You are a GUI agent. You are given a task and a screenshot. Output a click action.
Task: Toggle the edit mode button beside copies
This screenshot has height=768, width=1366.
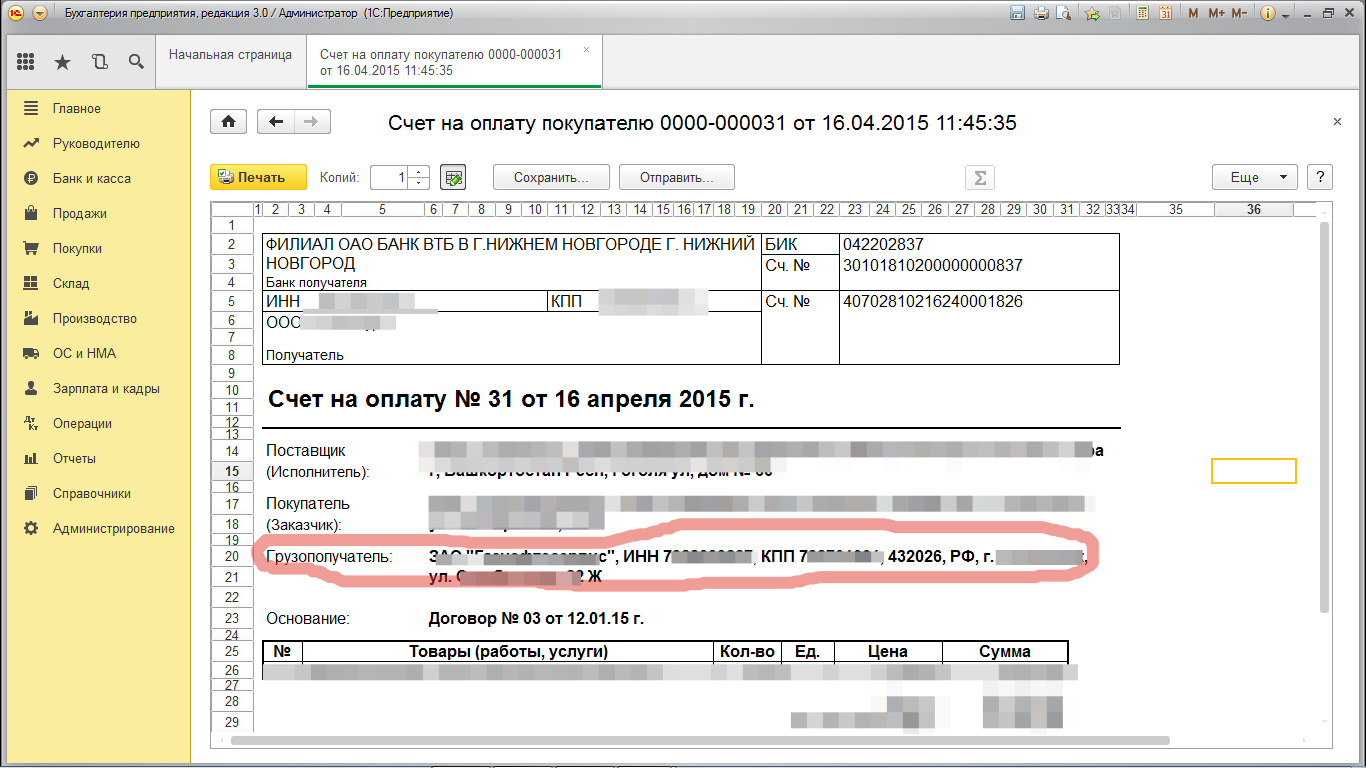[454, 177]
